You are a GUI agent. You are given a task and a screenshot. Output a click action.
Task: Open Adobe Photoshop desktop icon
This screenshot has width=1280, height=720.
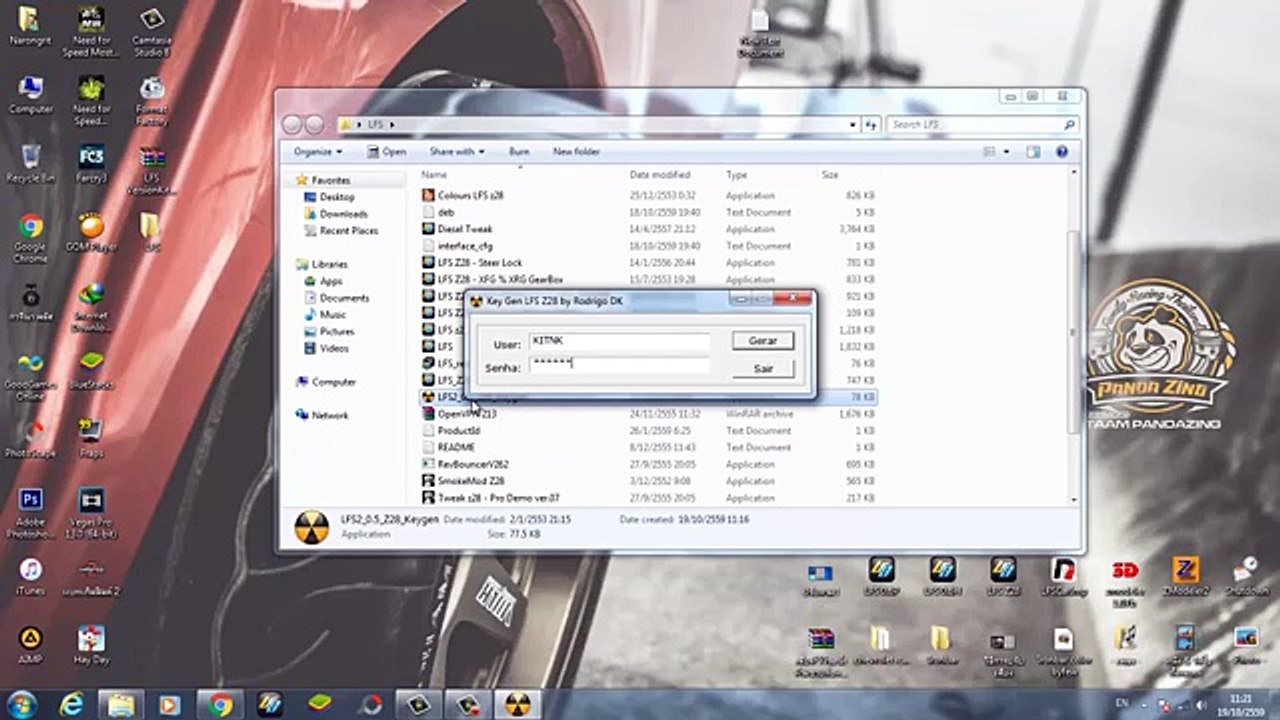point(30,513)
